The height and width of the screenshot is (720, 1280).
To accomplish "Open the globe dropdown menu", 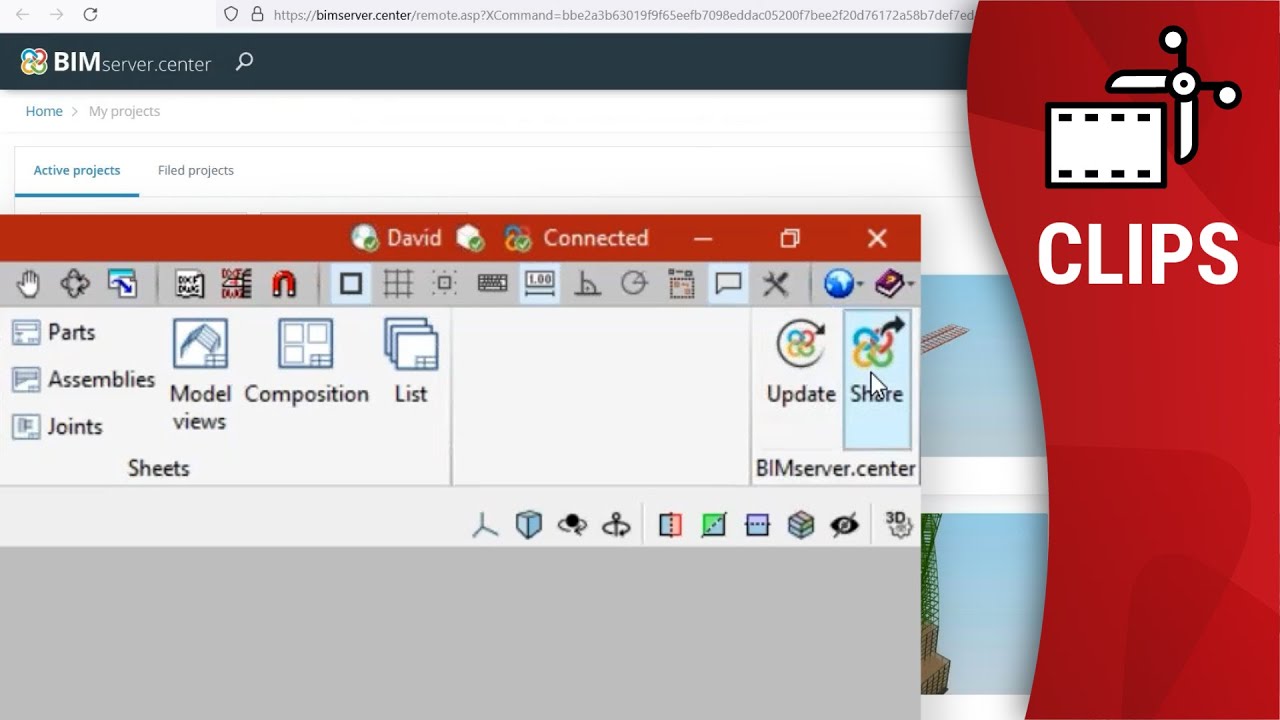I will (x=842, y=284).
